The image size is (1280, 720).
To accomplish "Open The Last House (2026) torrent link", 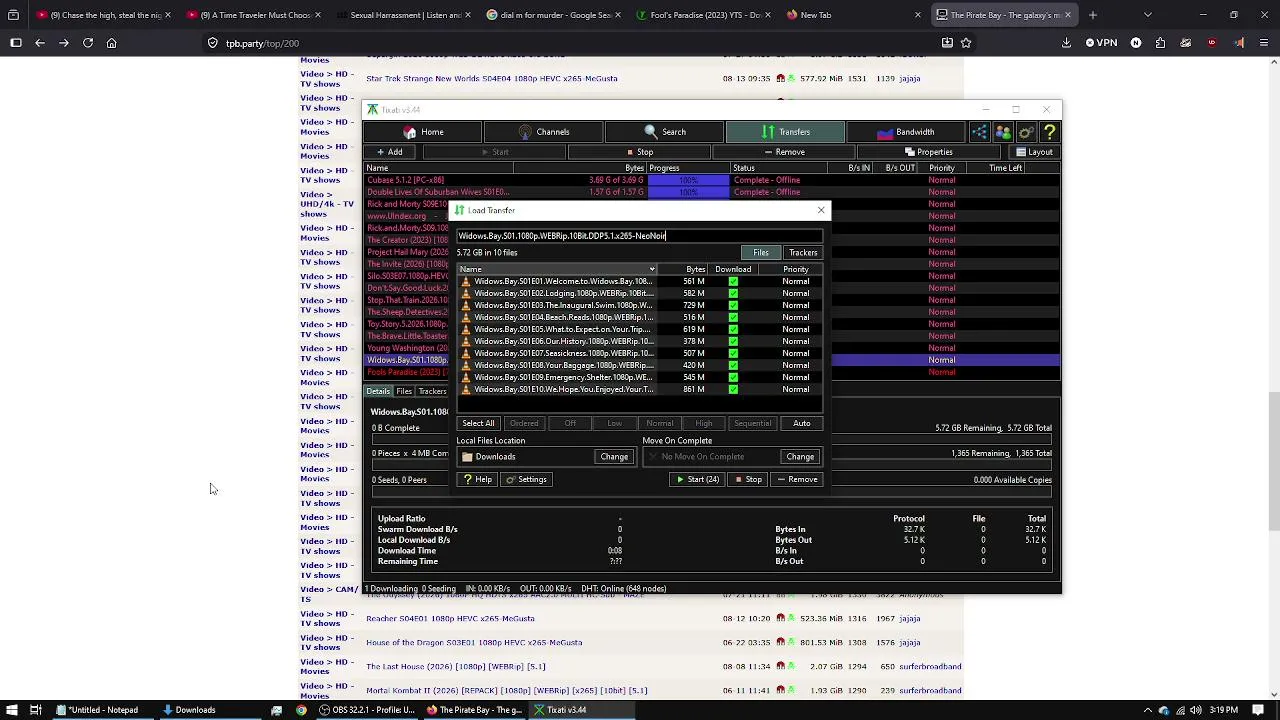I will pos(456,666).
